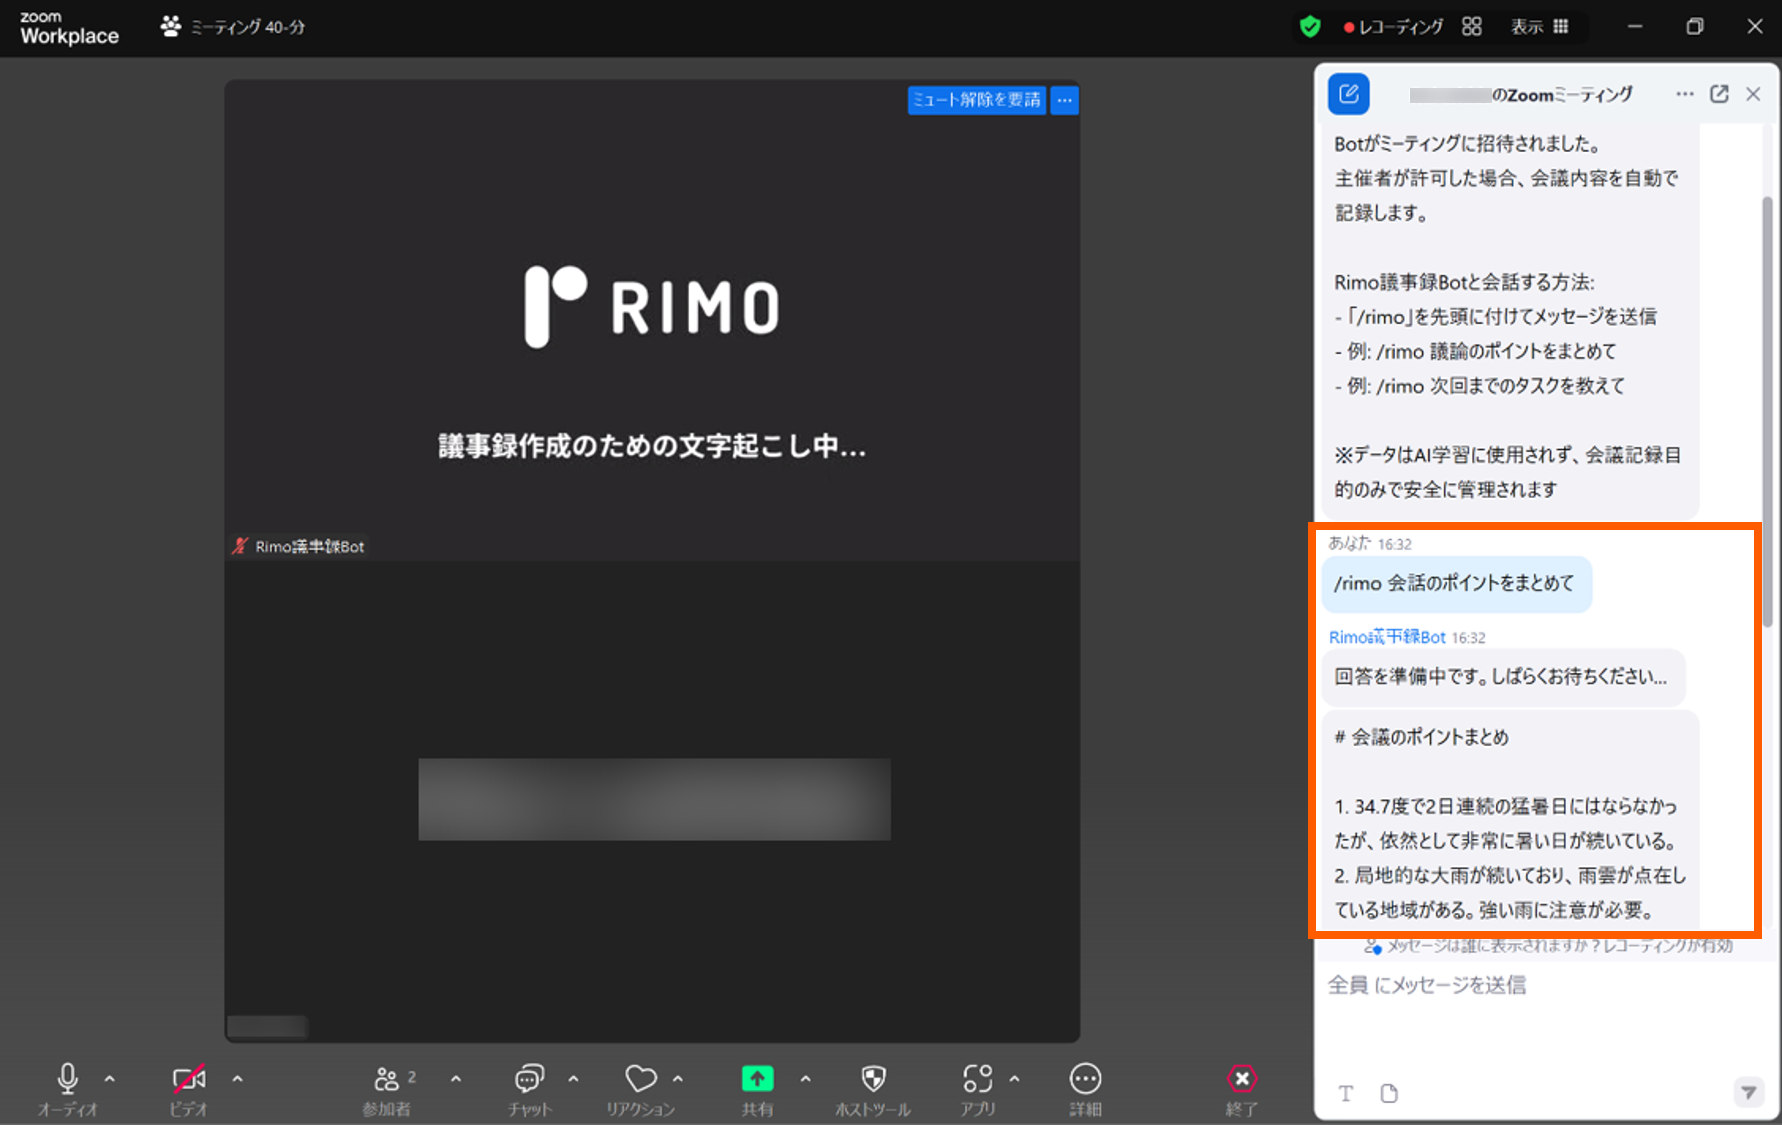Open Host Tools shield icon
The image size is (1782, 1125).
(873, 1079)
